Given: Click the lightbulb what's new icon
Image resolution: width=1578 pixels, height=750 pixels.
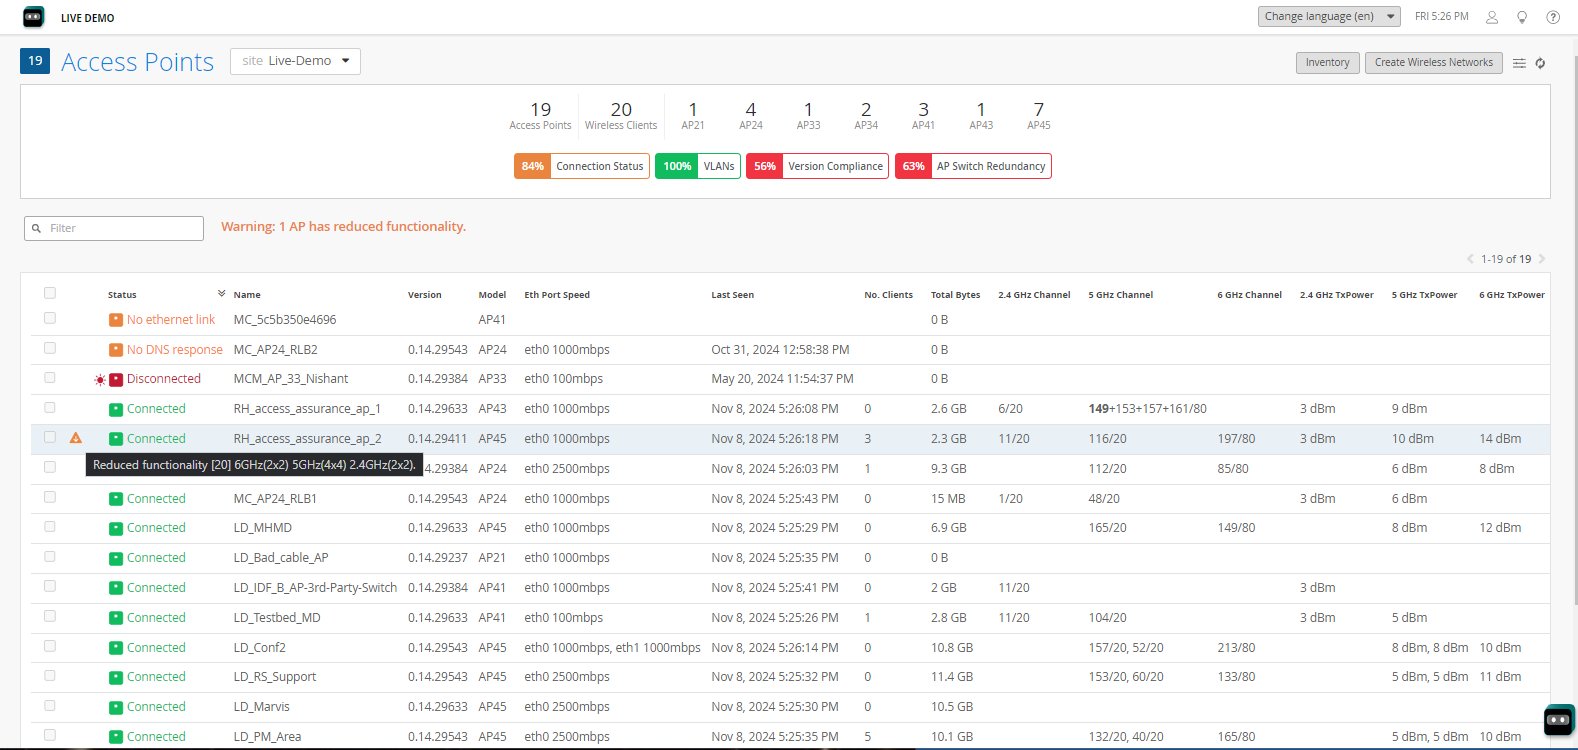Looking at the screenshot, I should pos(1522,17).
